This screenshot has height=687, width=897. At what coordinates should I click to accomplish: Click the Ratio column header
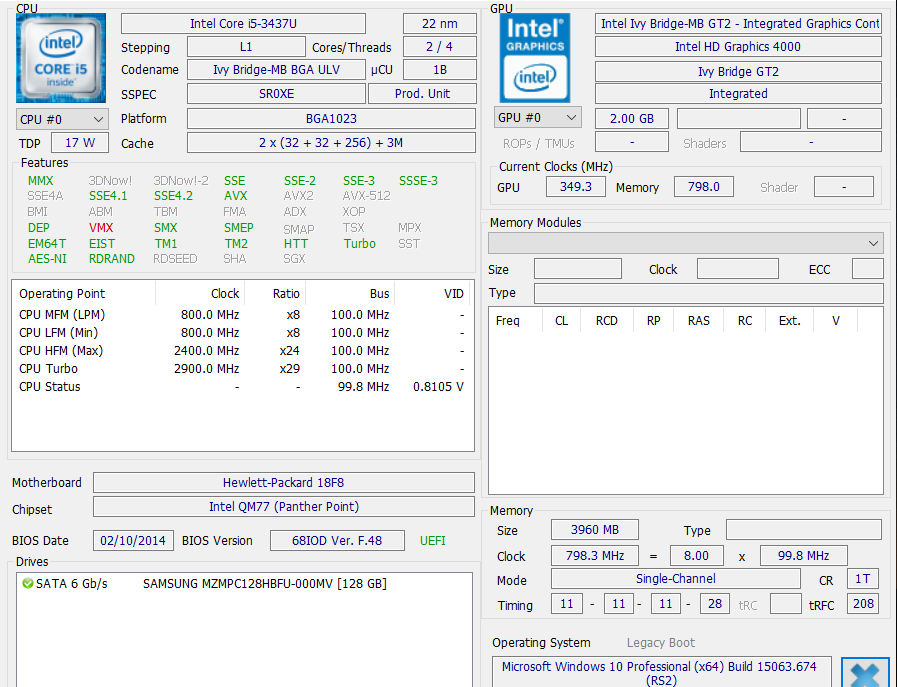click(276, 293)
